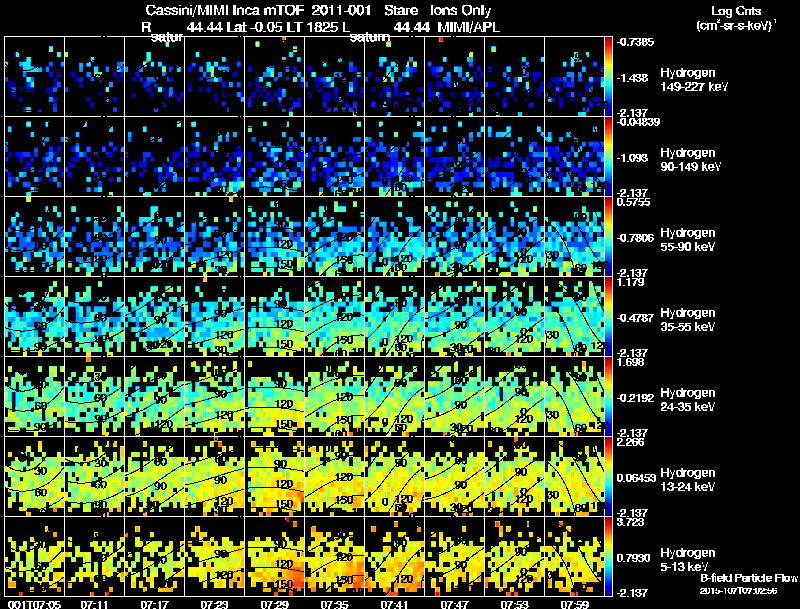Click the '07:29' time axis label

coord(274,604)
